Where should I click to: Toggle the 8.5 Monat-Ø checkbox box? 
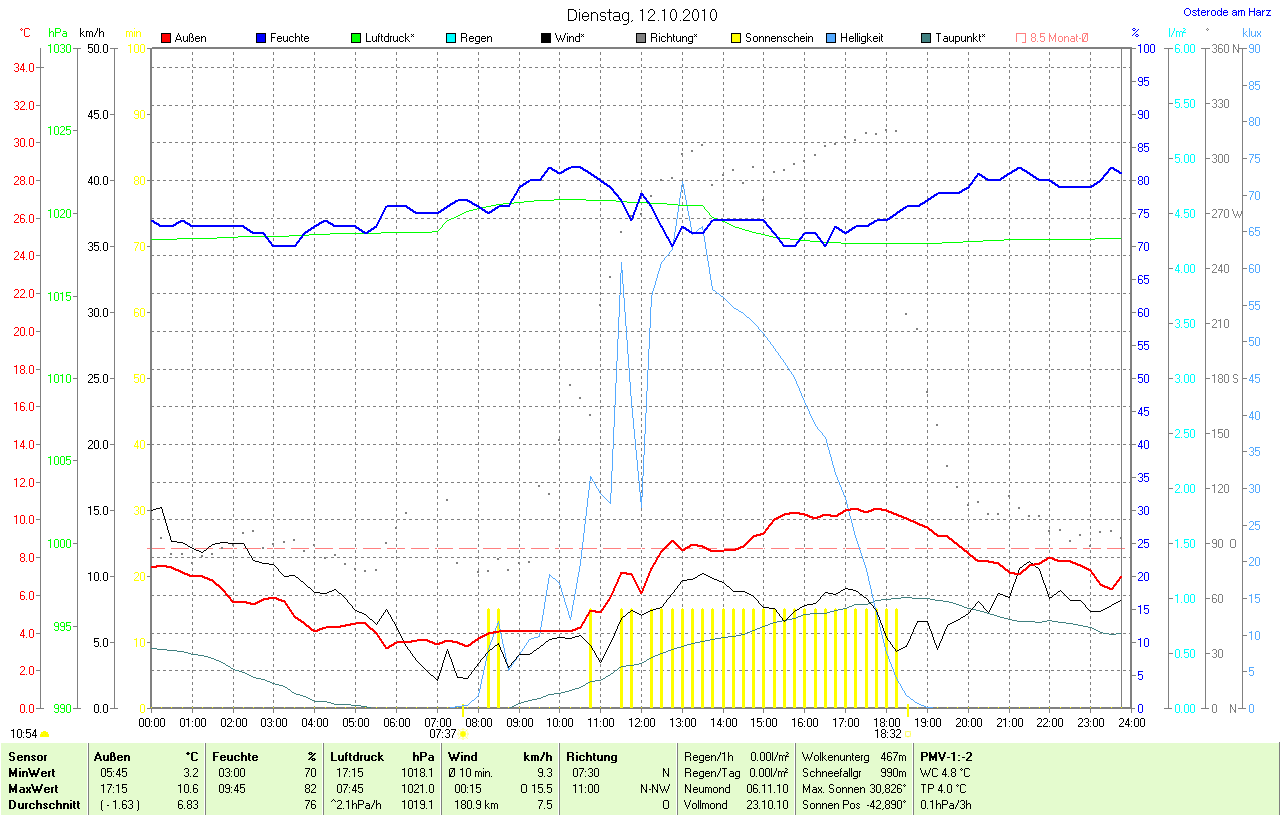point(1021,38)
